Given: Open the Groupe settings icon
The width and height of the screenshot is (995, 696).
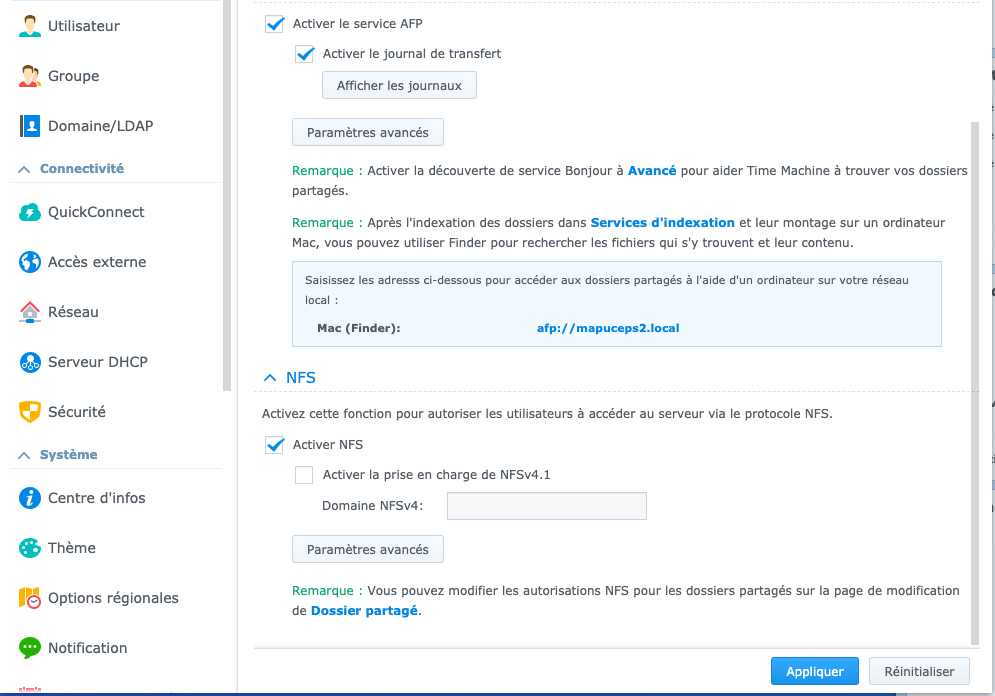Looking at the screenshot, I should pyautogui.click(x=29, y=76).
